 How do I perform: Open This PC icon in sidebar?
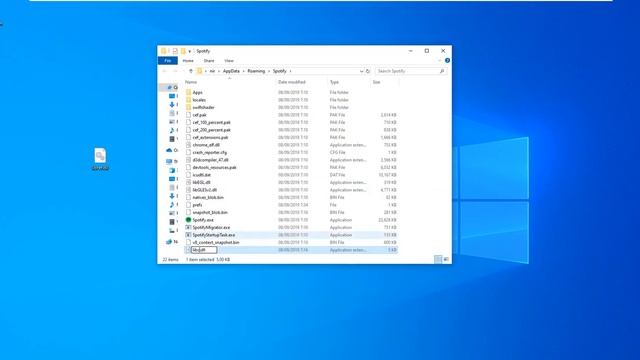(x=169, y=161)
